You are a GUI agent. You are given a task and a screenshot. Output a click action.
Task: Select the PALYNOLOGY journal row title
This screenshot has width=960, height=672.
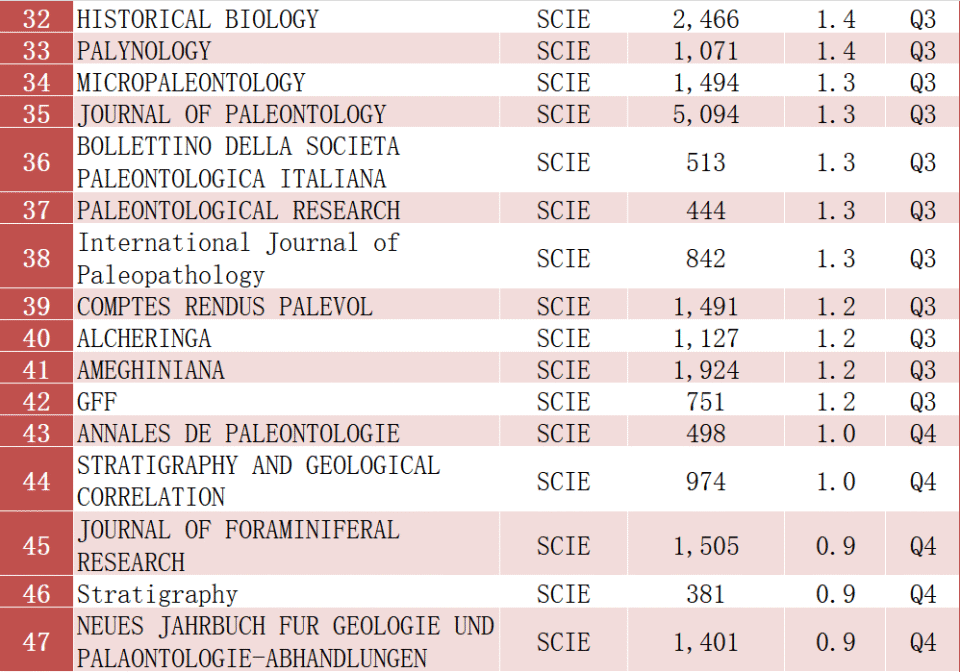click(x=144, y=51)
